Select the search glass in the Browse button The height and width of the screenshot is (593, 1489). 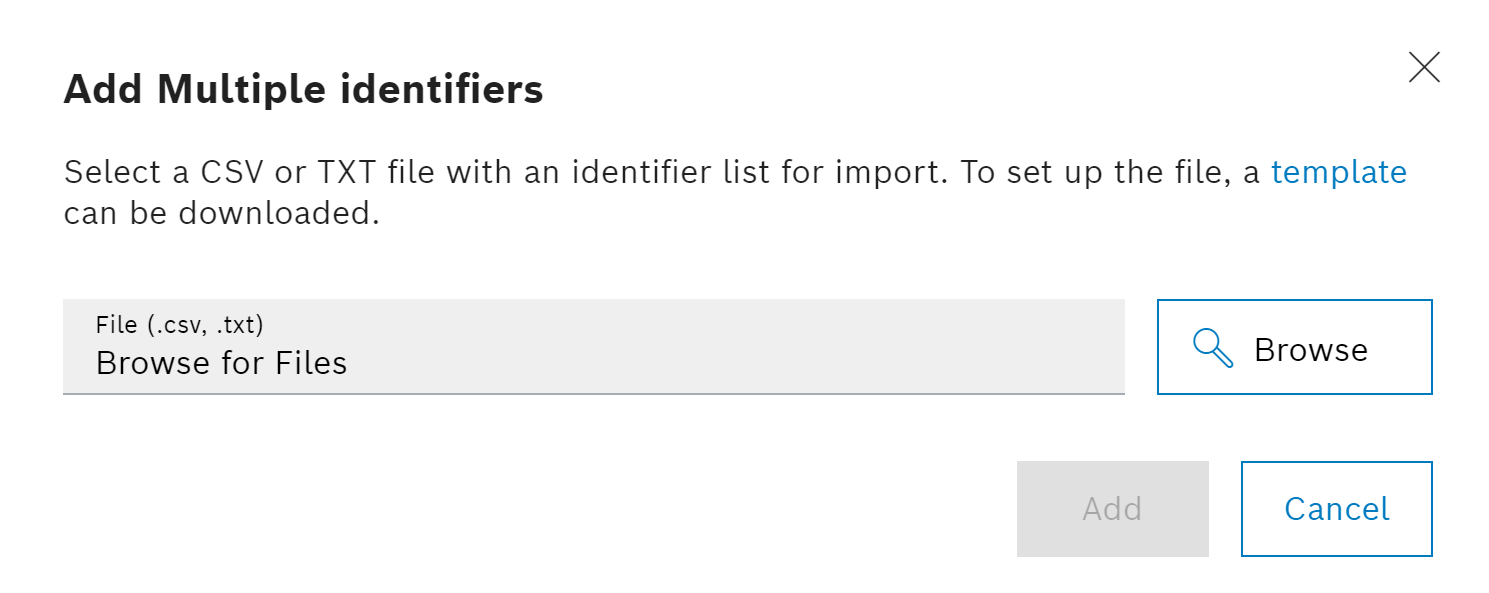[1212, 349]
